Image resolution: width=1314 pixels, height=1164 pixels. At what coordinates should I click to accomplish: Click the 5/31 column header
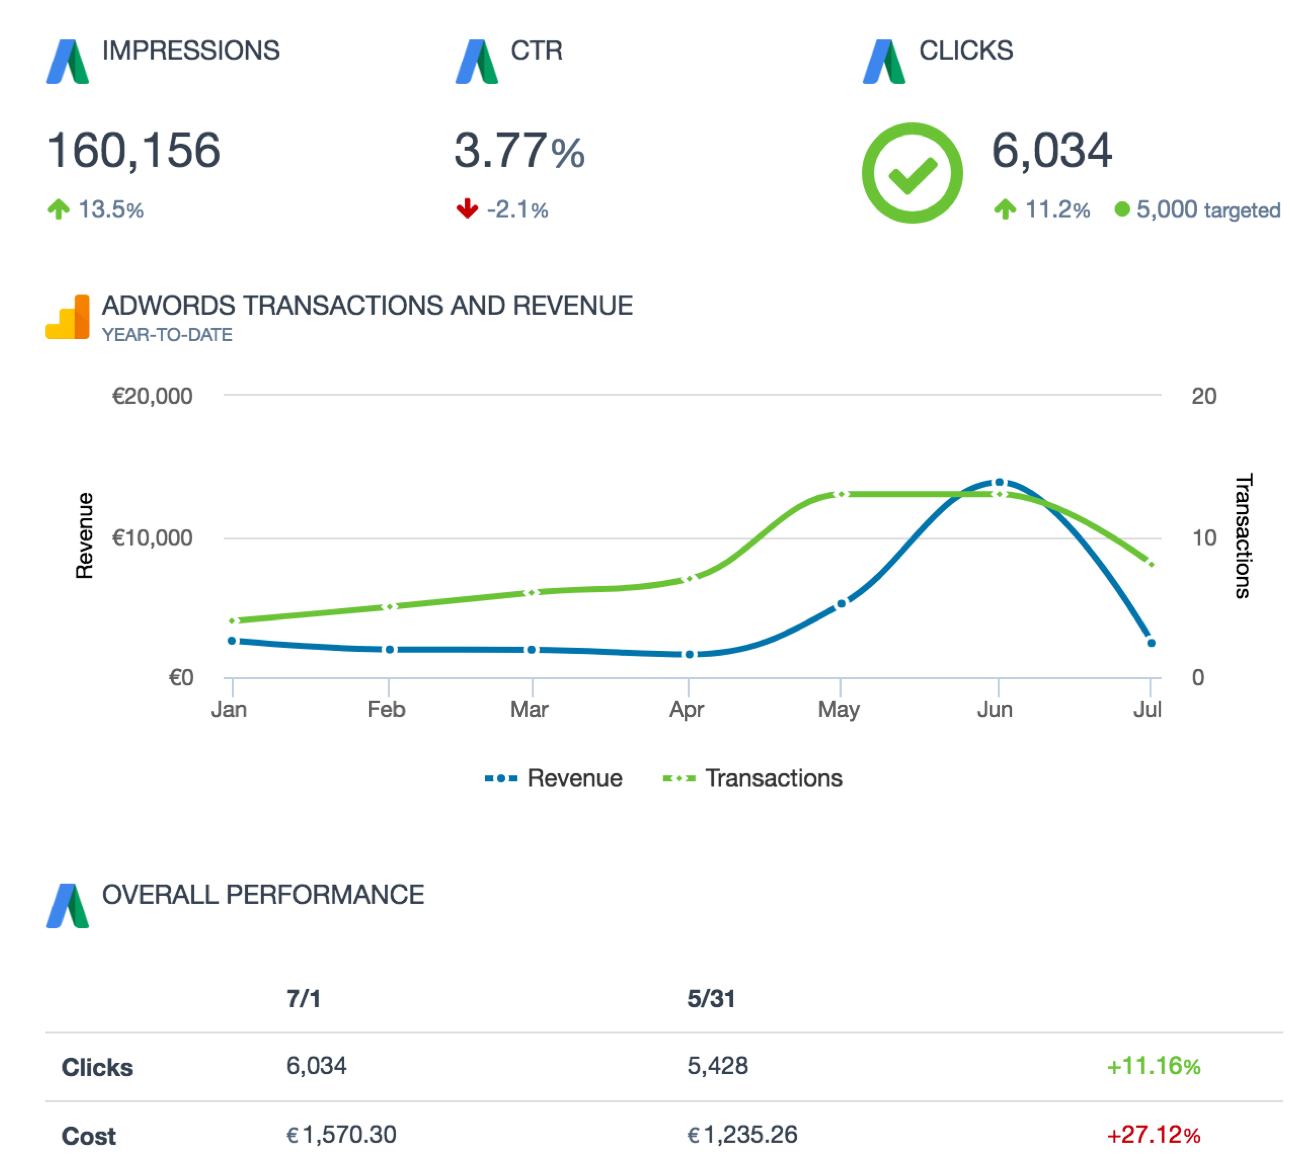point(711,999)
